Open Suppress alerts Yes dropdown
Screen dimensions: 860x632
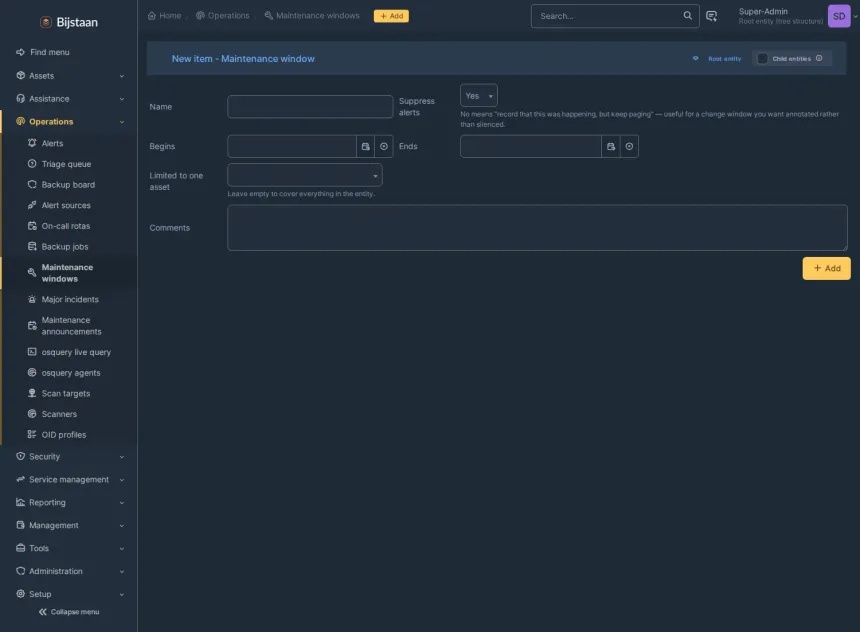point(479,95)
